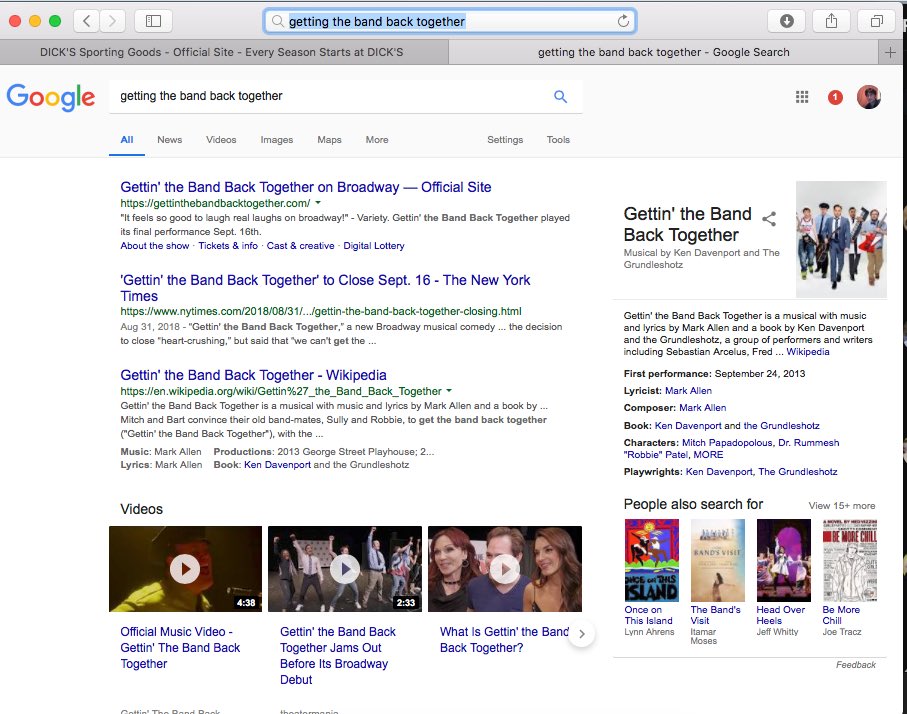Switch to Videos results
The width and height of the screenshot is (907, 714).
pyautogui.click(x=221, y=140)
